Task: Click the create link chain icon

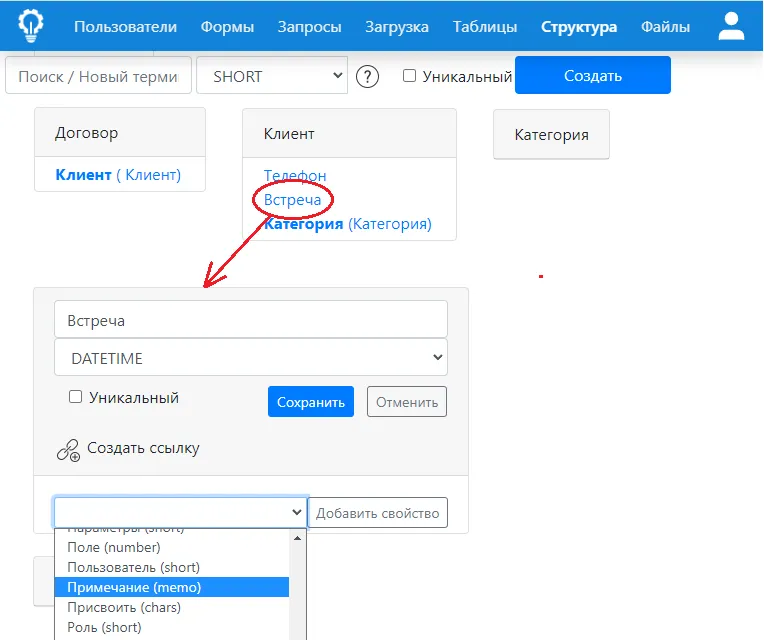Action: (68, 450)
